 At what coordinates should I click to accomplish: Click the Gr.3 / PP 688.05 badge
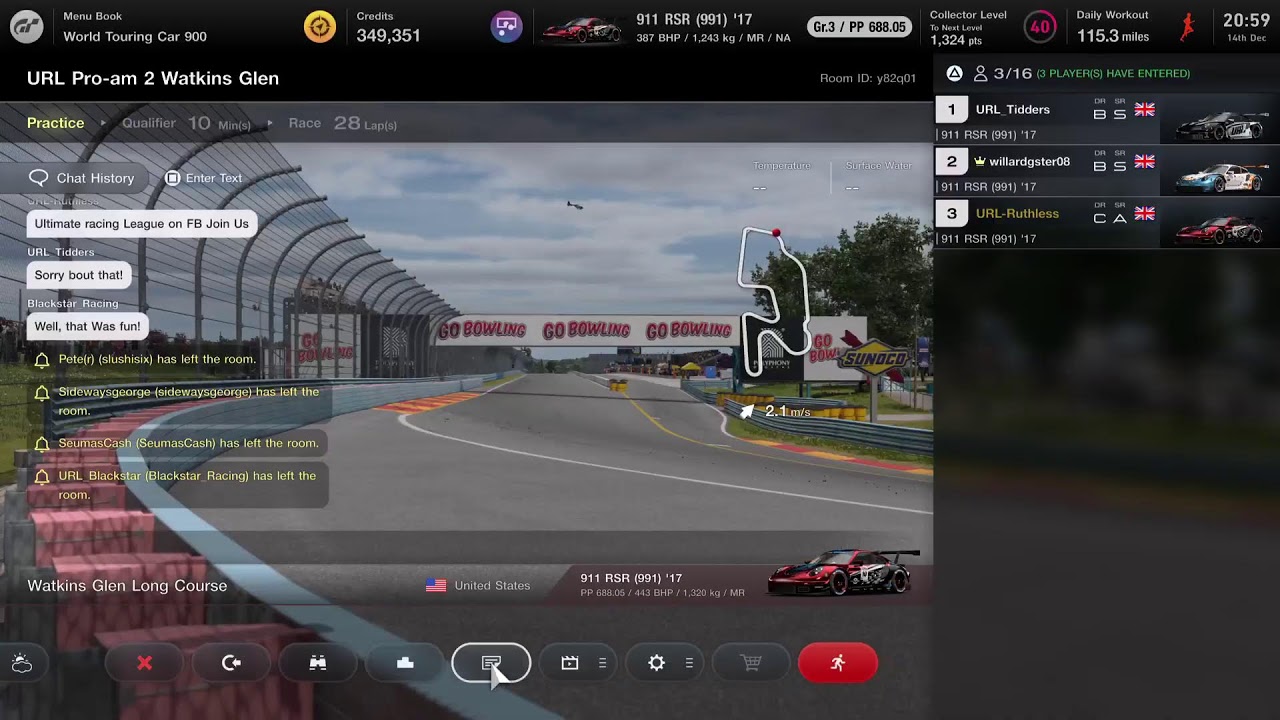click(859, 27)
